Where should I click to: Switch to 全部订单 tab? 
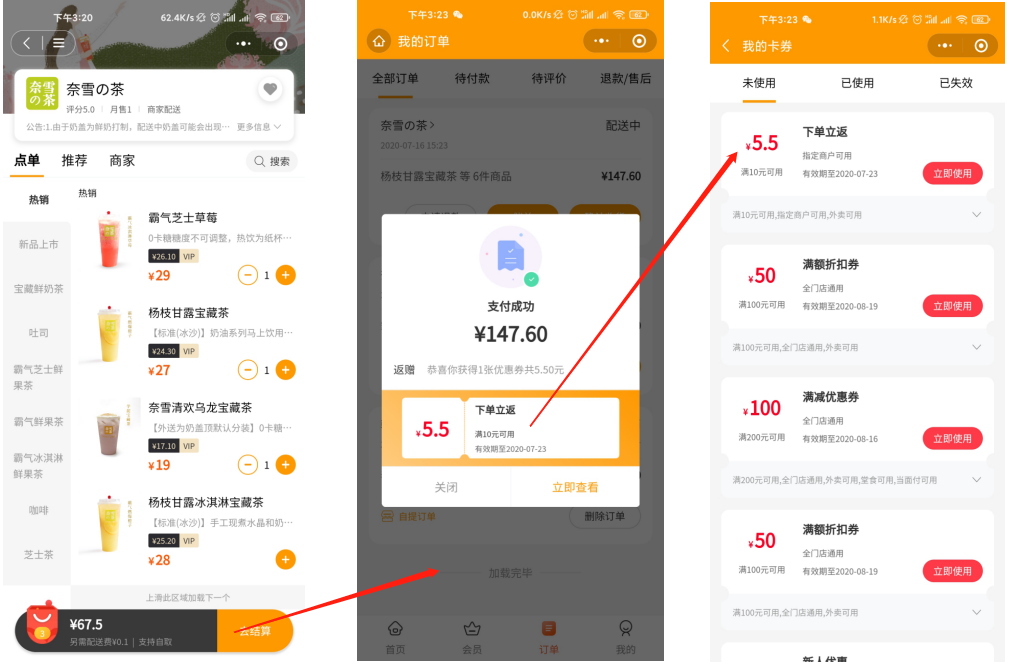[395, 79]
